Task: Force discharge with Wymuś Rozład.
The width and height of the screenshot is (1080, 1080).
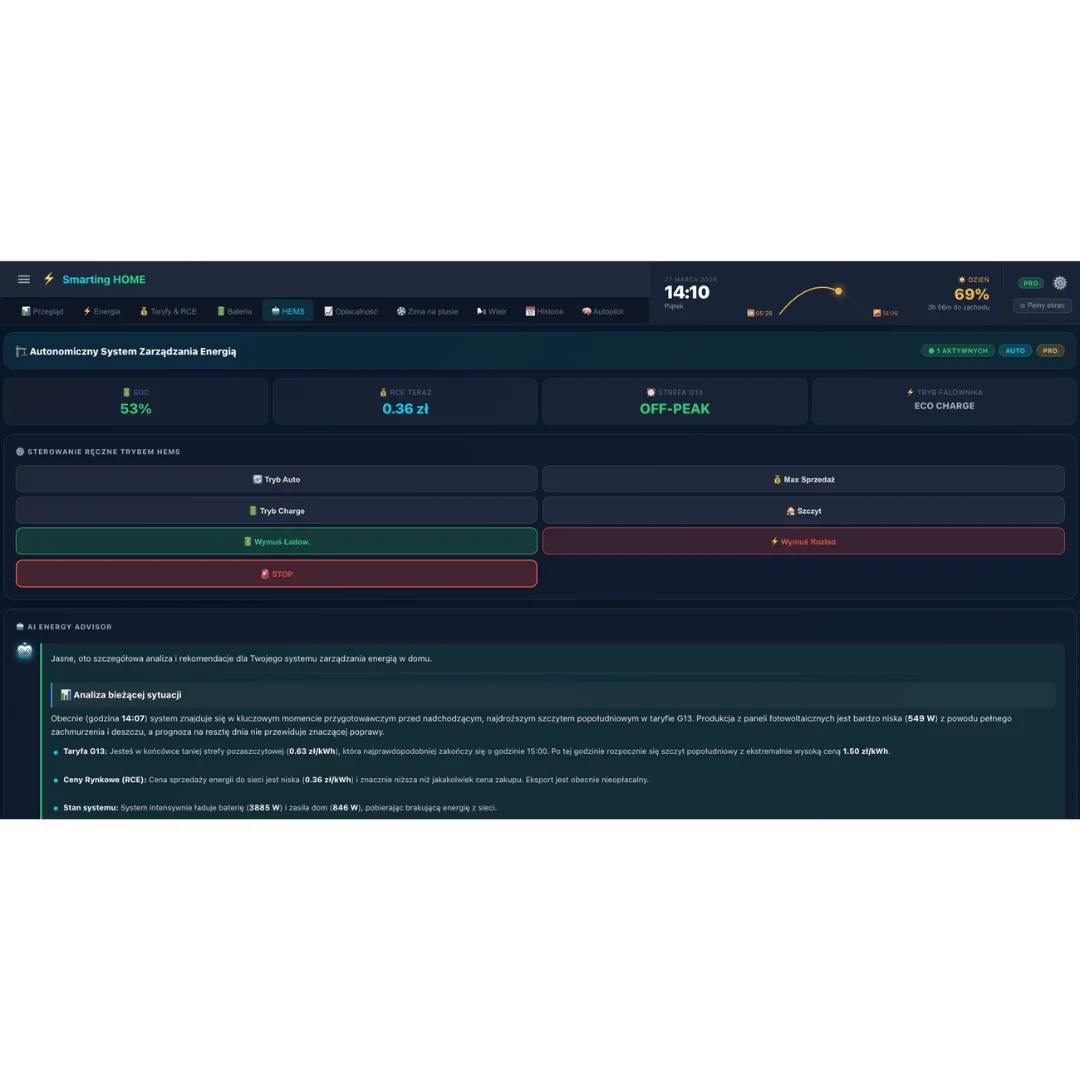Action: pyautogui.click(x=803, y=542)
